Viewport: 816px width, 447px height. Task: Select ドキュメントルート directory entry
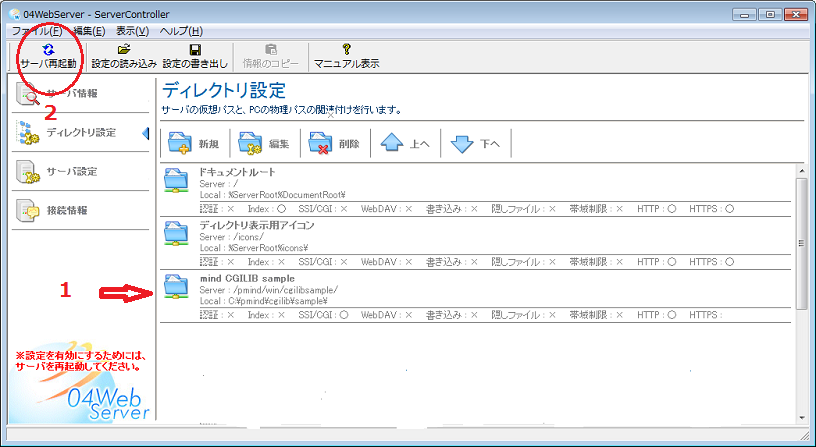click(x=236, y=173)
